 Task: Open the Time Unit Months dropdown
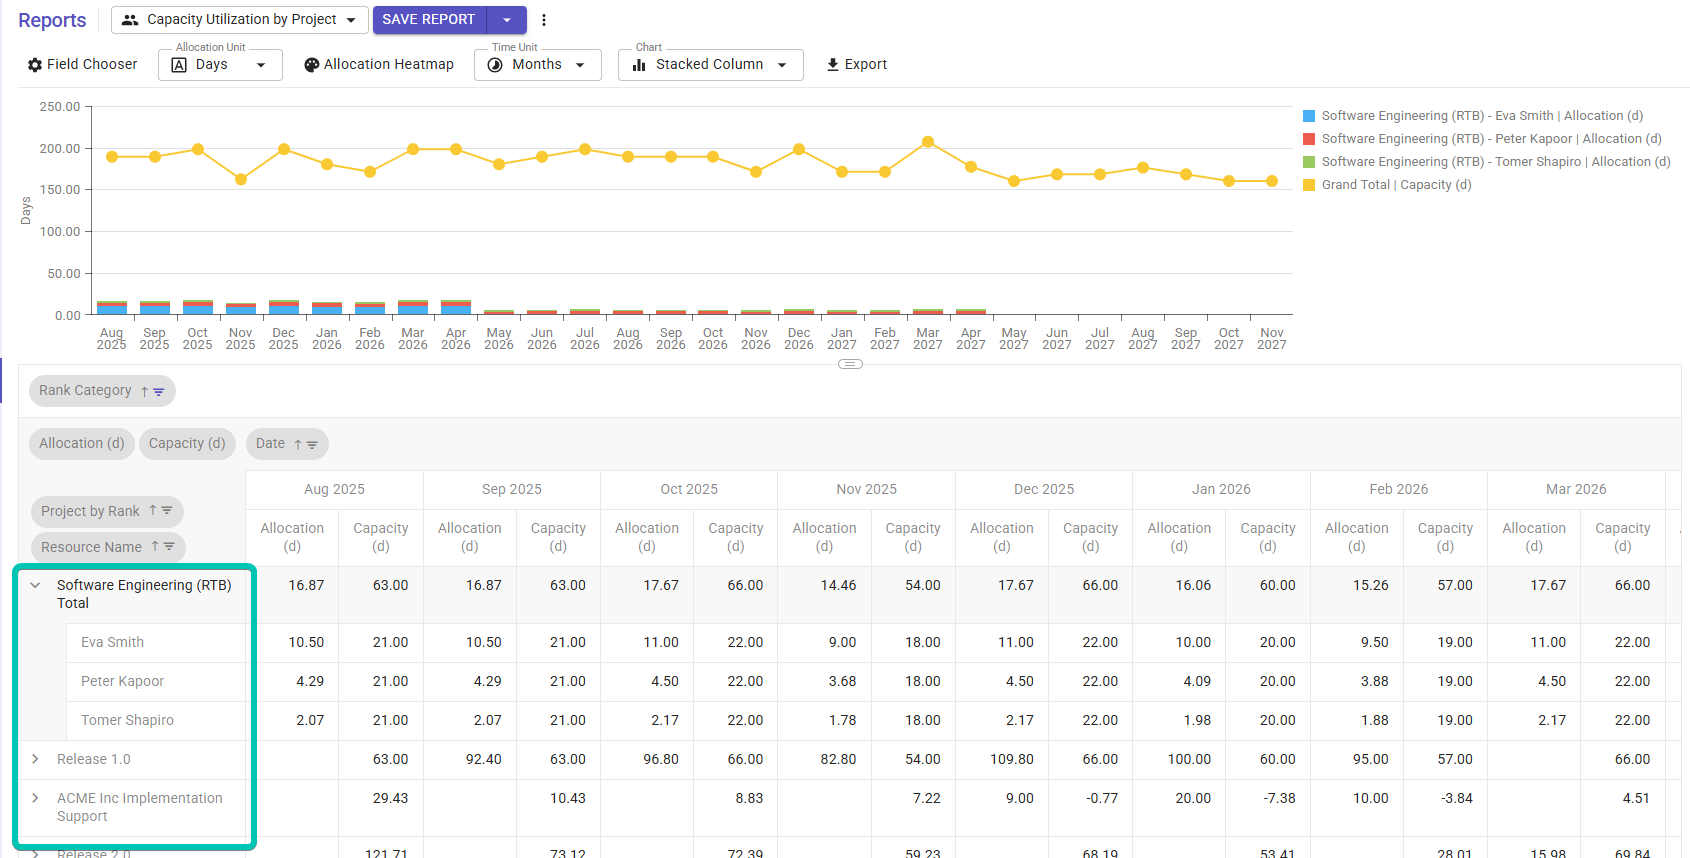[x=537, y=65]
